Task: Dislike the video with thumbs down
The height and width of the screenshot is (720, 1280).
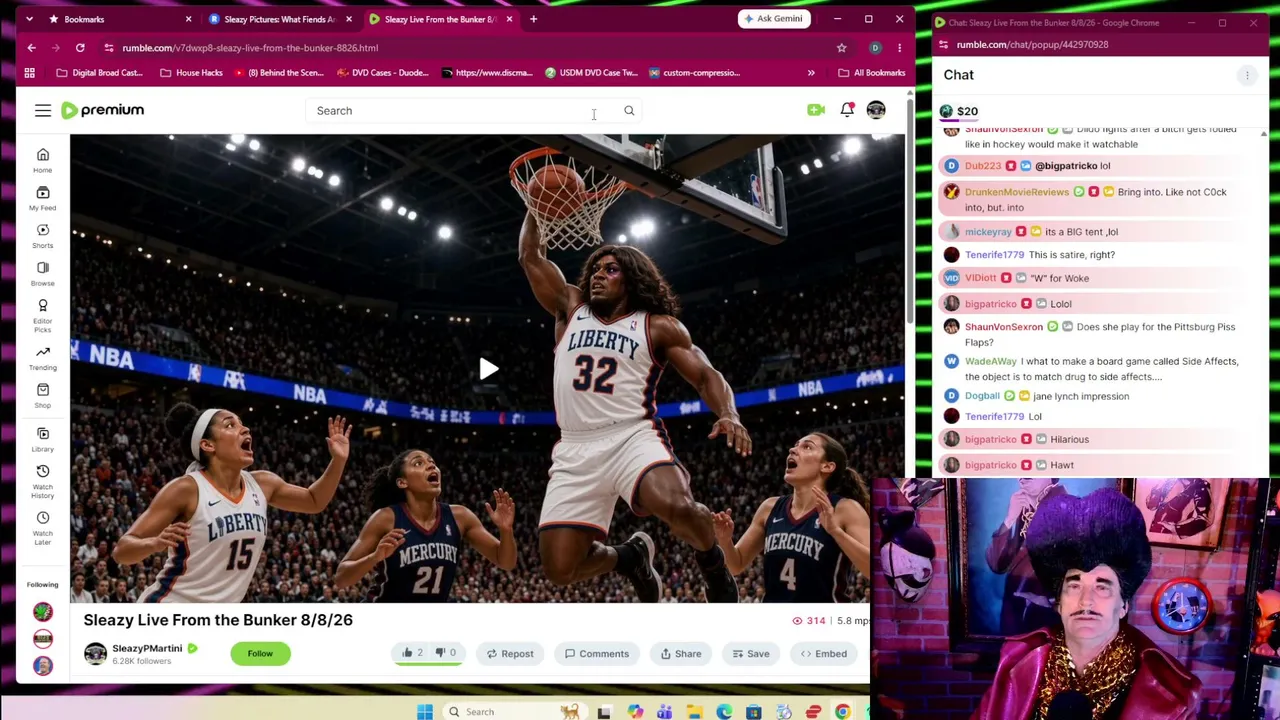Action: [x=445, y=653]
